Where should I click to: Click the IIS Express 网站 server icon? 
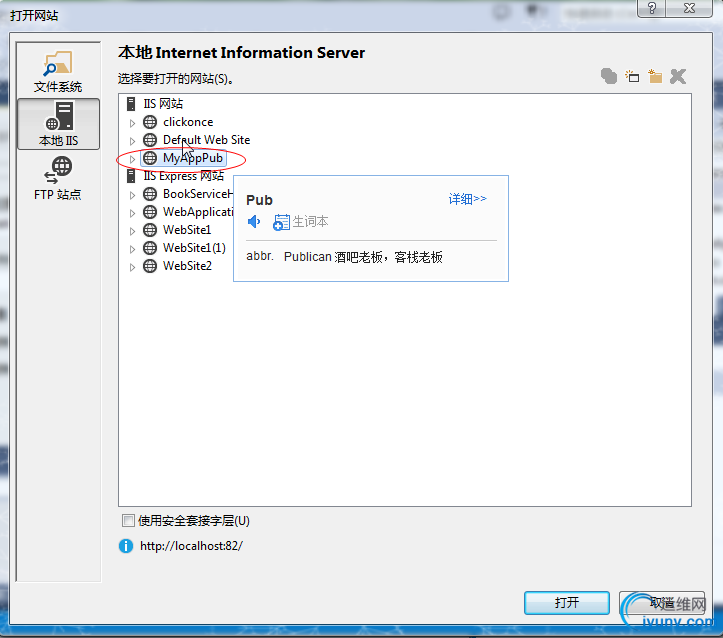coord(131,176)
